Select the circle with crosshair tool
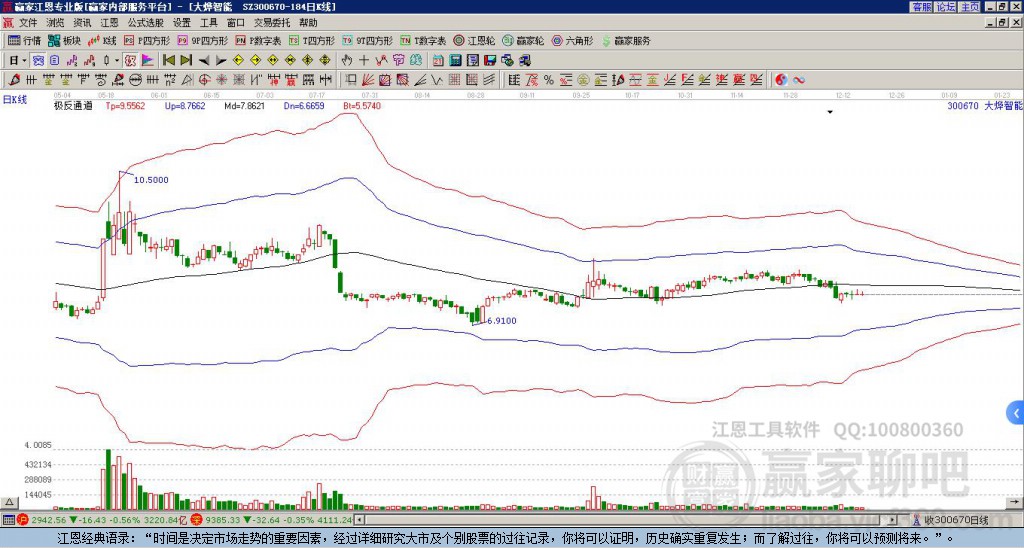 [x=204, y=80]
